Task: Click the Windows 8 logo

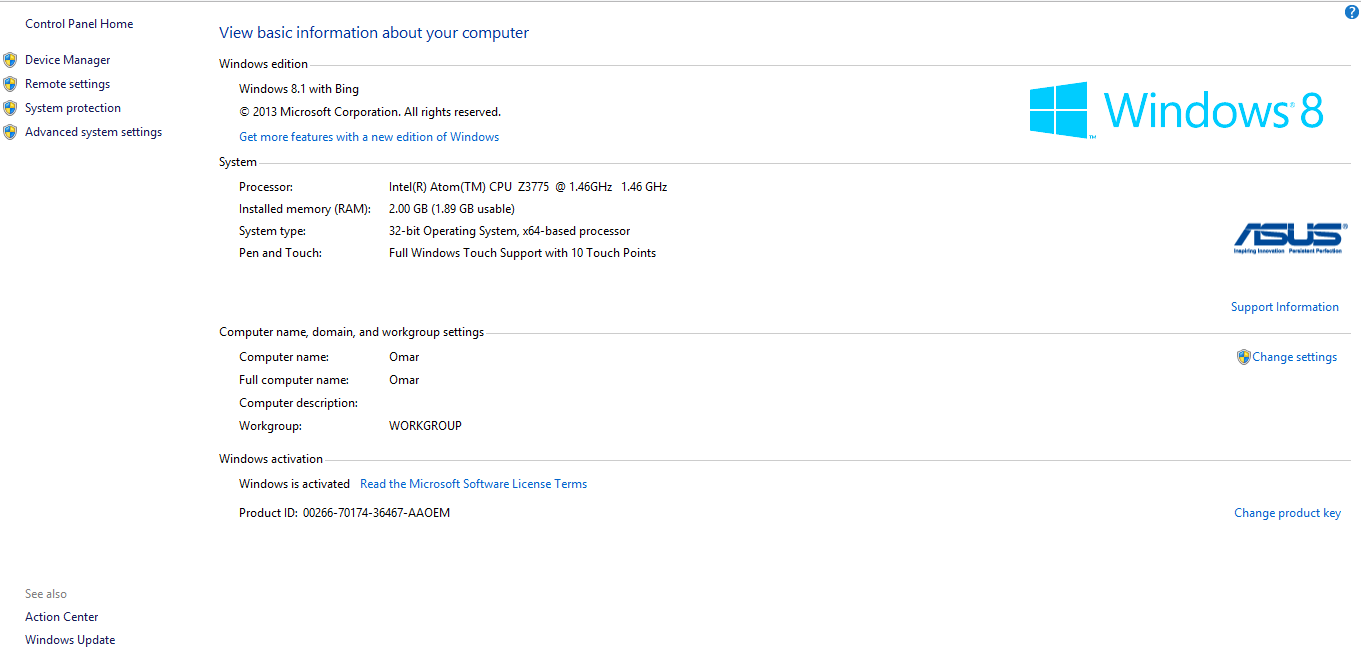Action: coord(1176,110)
